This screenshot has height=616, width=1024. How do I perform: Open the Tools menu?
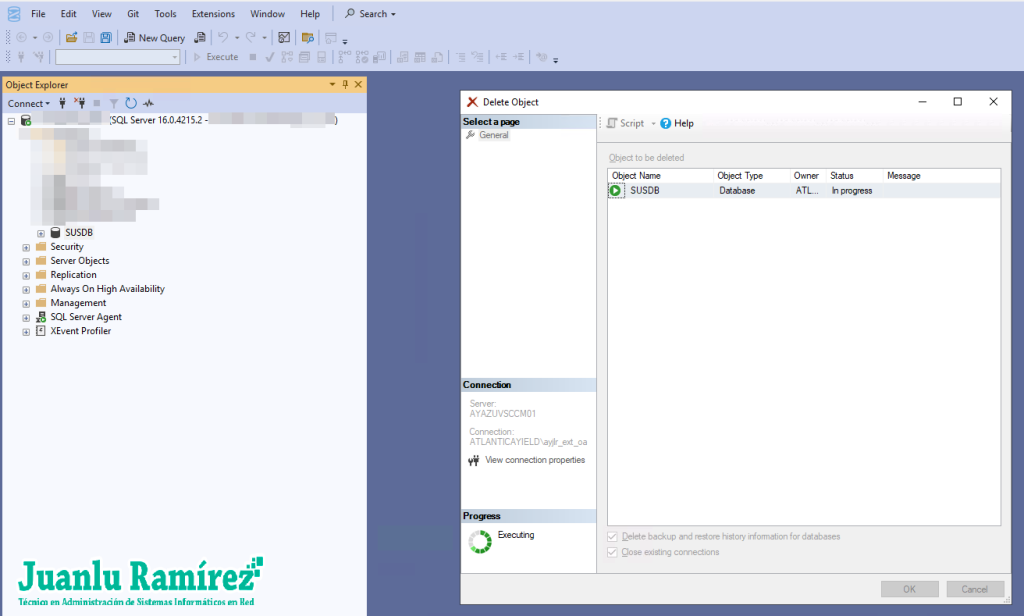coord(165,14)
